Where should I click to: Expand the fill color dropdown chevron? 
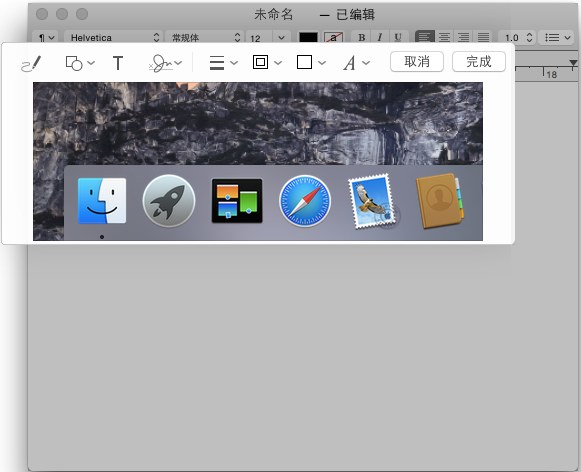(x=322, y=63)
